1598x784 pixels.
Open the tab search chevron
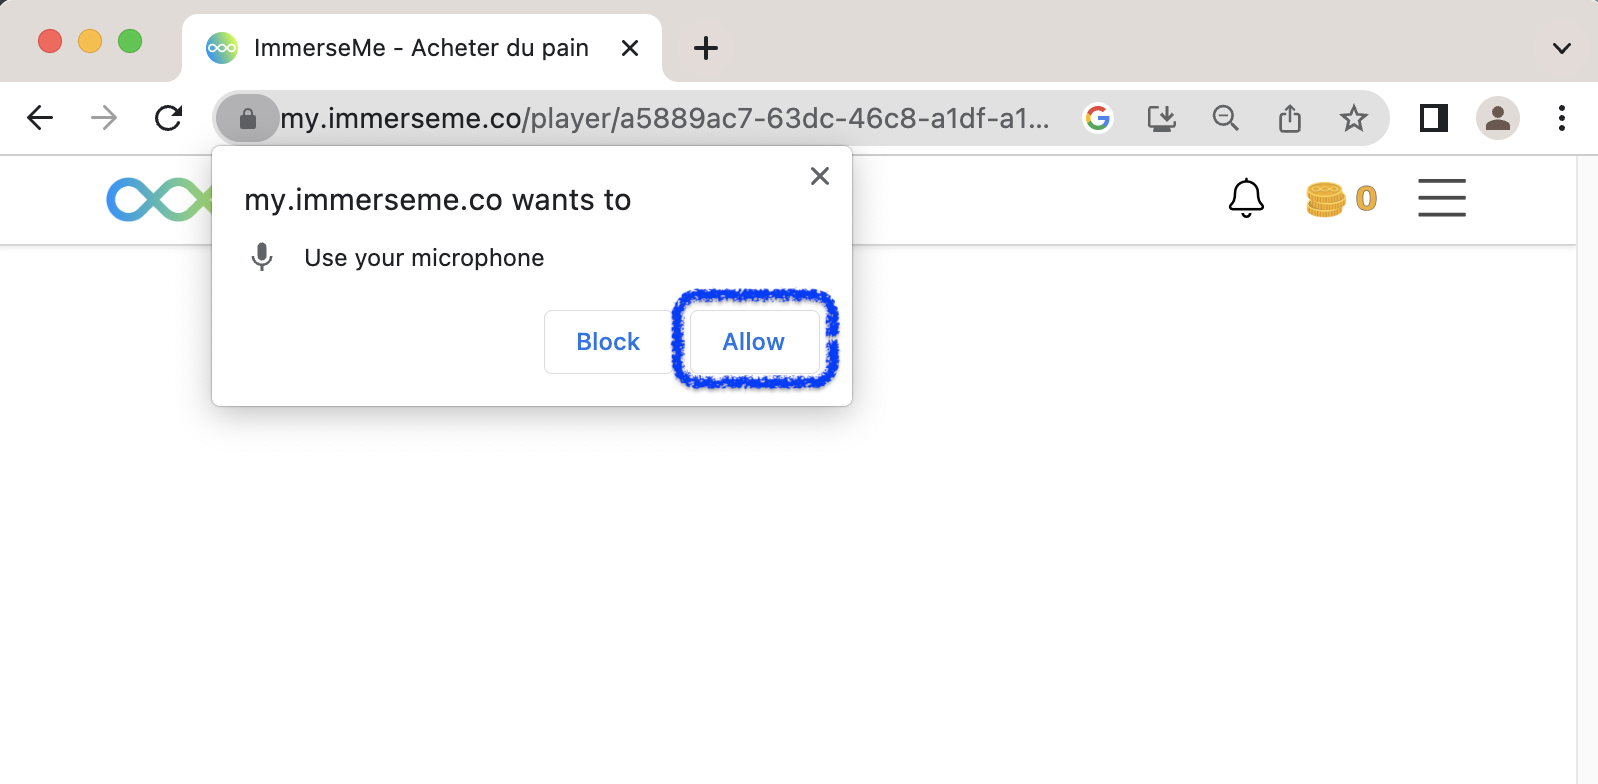pyautogui.click(x=1560, y=47)
